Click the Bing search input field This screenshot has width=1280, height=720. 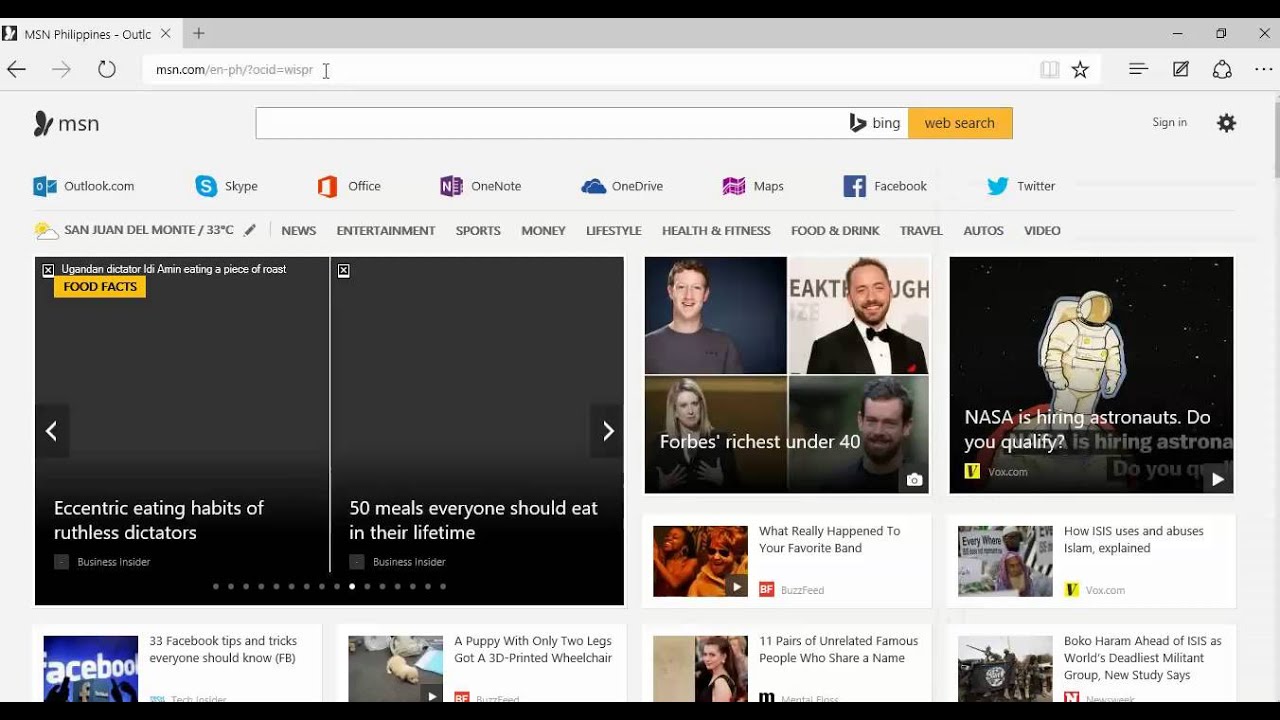550,123
